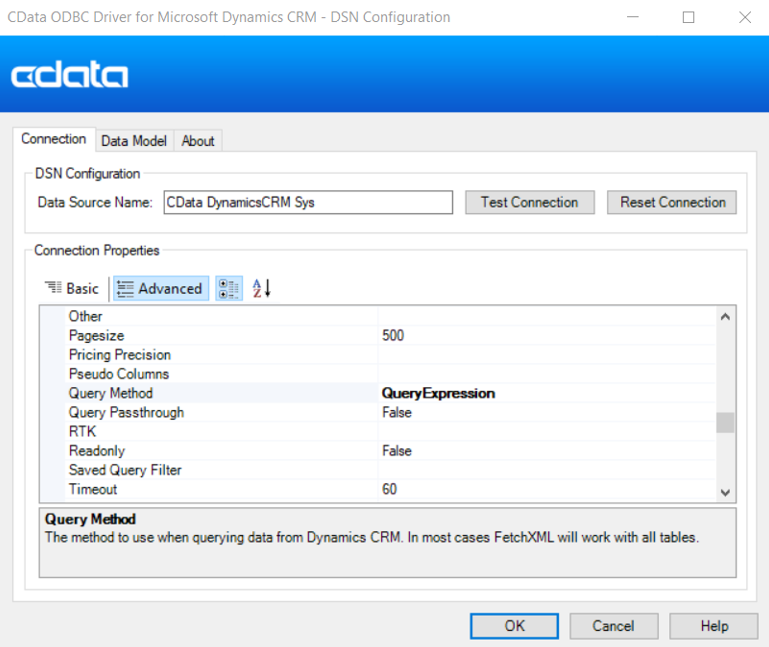Screen dimensions: 769x647
Task: Click the Readonly value False
Action: click(397, 451)
